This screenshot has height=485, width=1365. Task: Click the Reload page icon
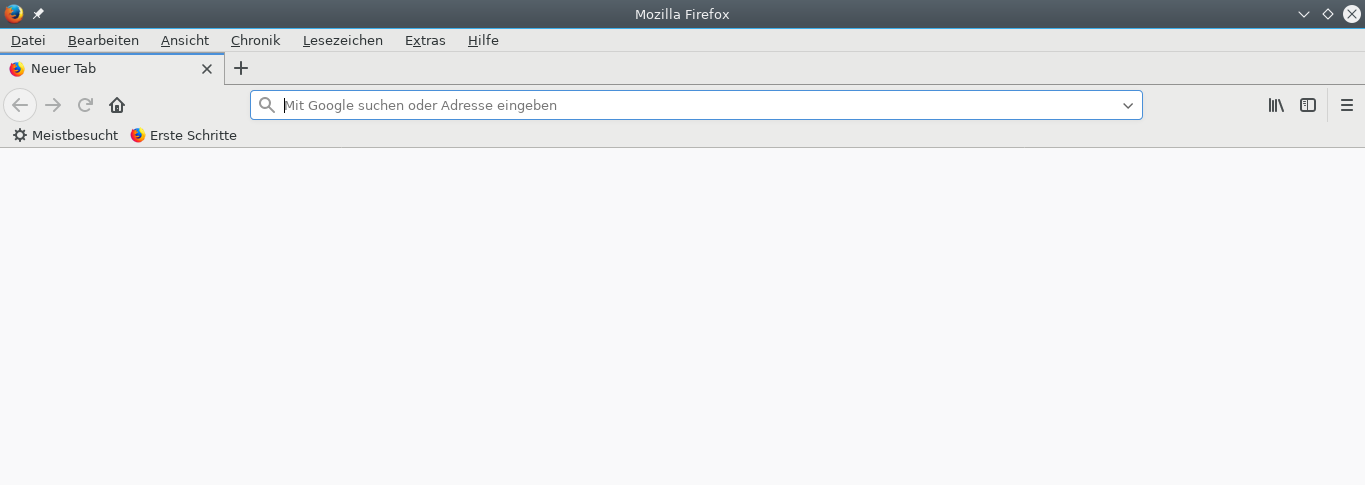coord(86,105)
